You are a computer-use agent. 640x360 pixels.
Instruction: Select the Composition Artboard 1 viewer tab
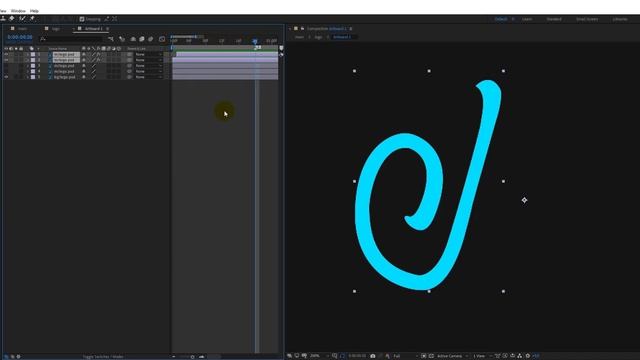point(327,29)
